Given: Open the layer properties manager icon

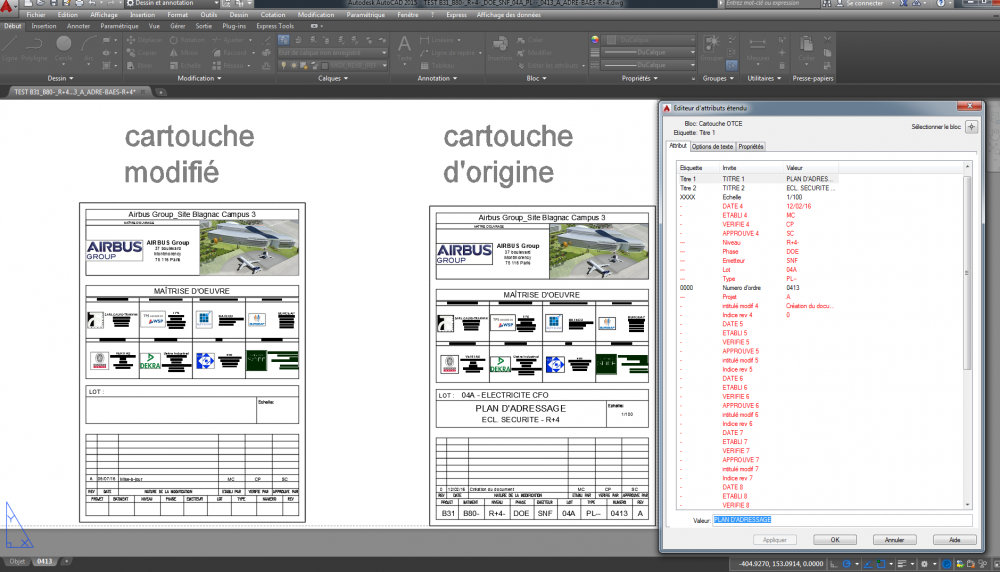Looking at the screenshot, I should 284,40.
